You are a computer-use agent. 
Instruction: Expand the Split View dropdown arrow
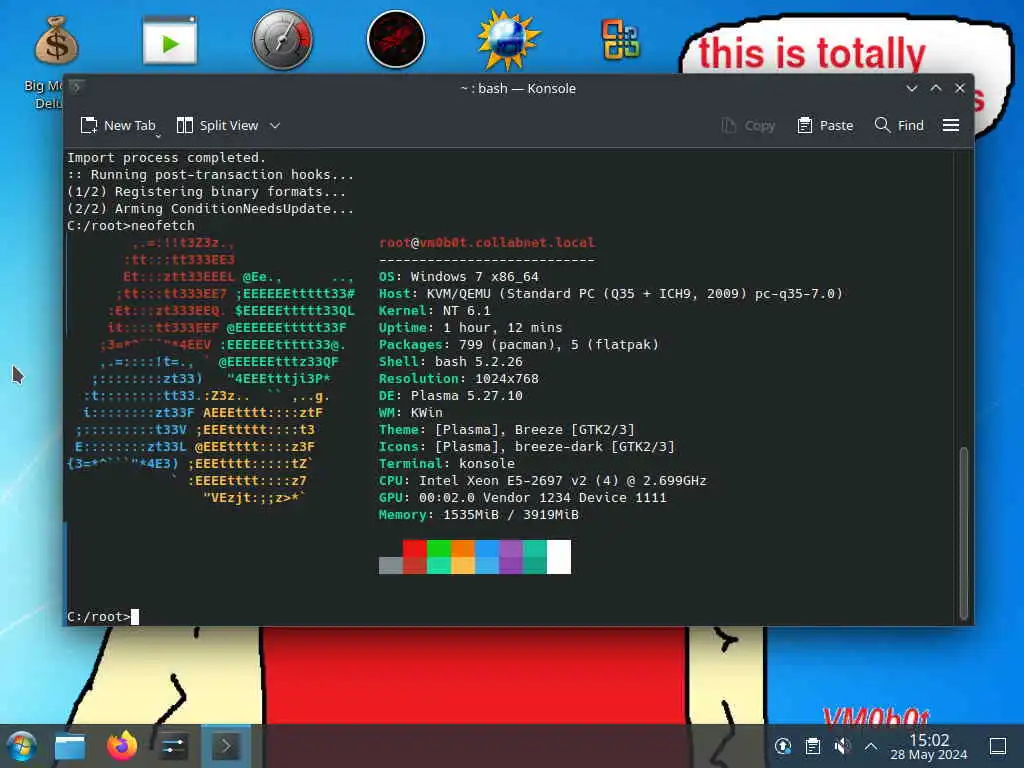(x=275, y=125)
